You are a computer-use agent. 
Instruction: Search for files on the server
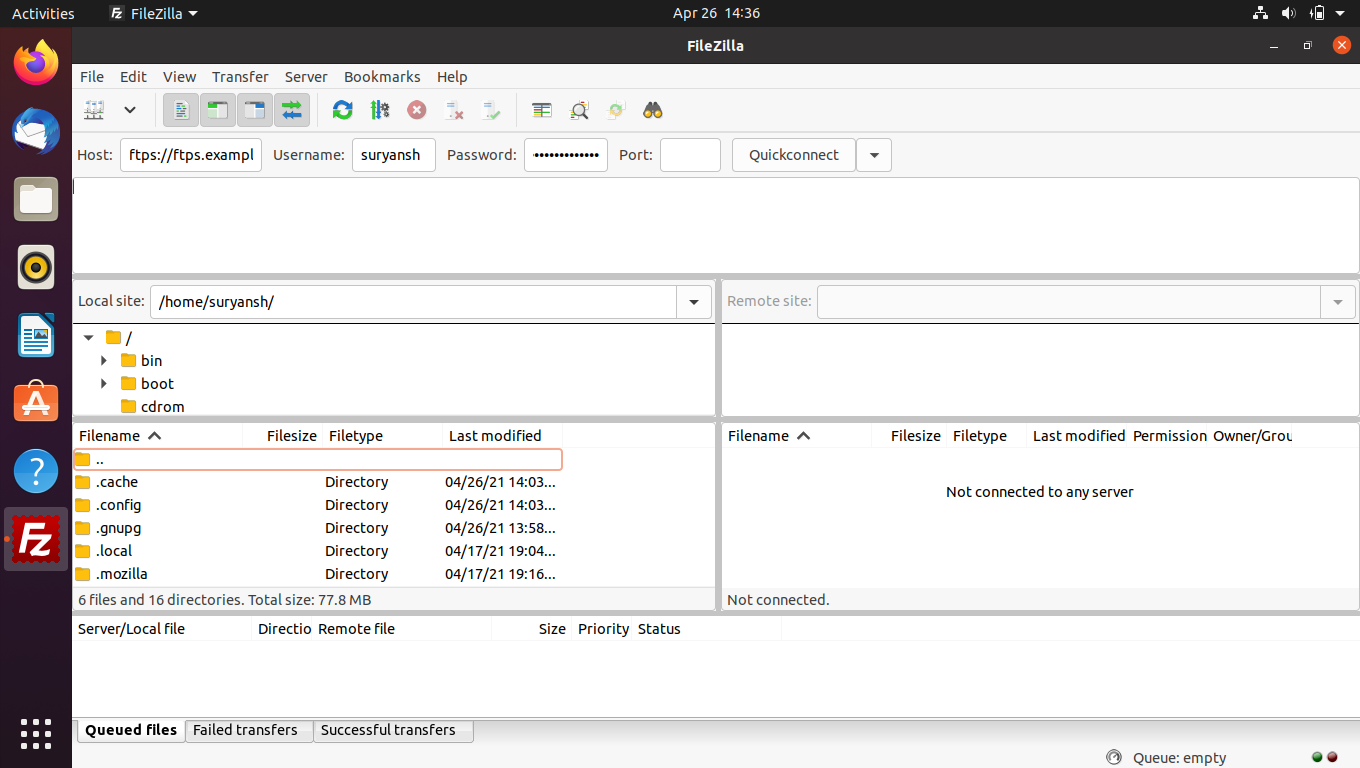pos(652,110)
